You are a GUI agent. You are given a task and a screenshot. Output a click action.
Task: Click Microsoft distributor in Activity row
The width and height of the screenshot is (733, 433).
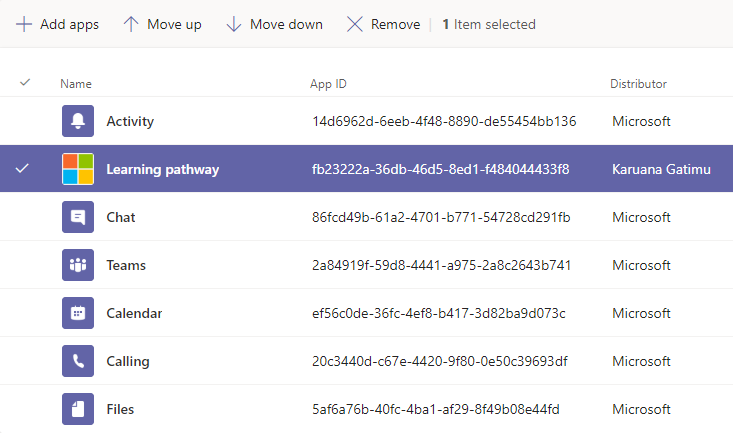click(x=641, y=121)
